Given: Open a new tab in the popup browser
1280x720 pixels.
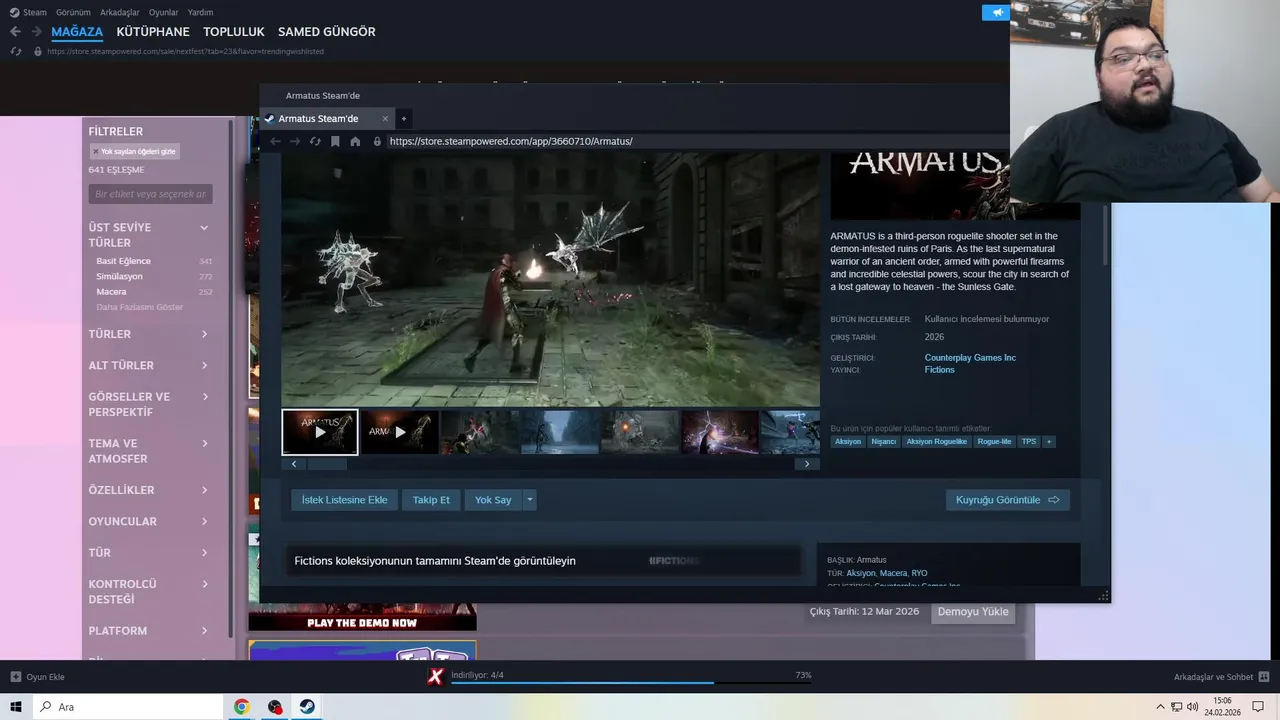Looking at the screenshot, I should (x=404, y=118).
